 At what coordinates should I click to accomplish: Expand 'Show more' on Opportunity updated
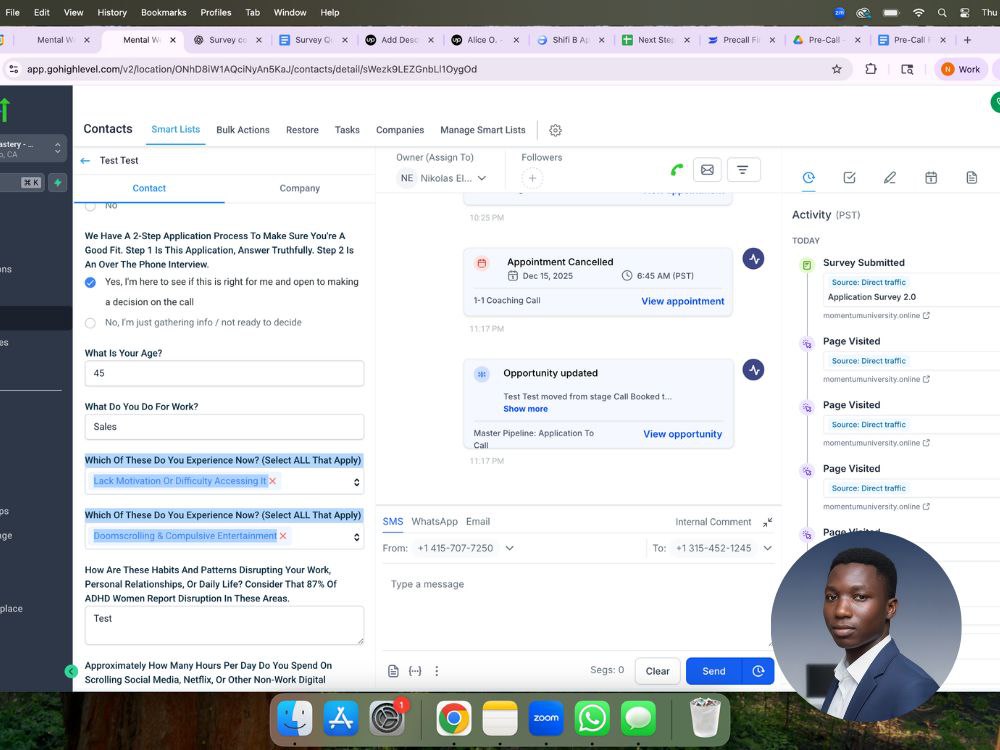(x=525, y=409)
